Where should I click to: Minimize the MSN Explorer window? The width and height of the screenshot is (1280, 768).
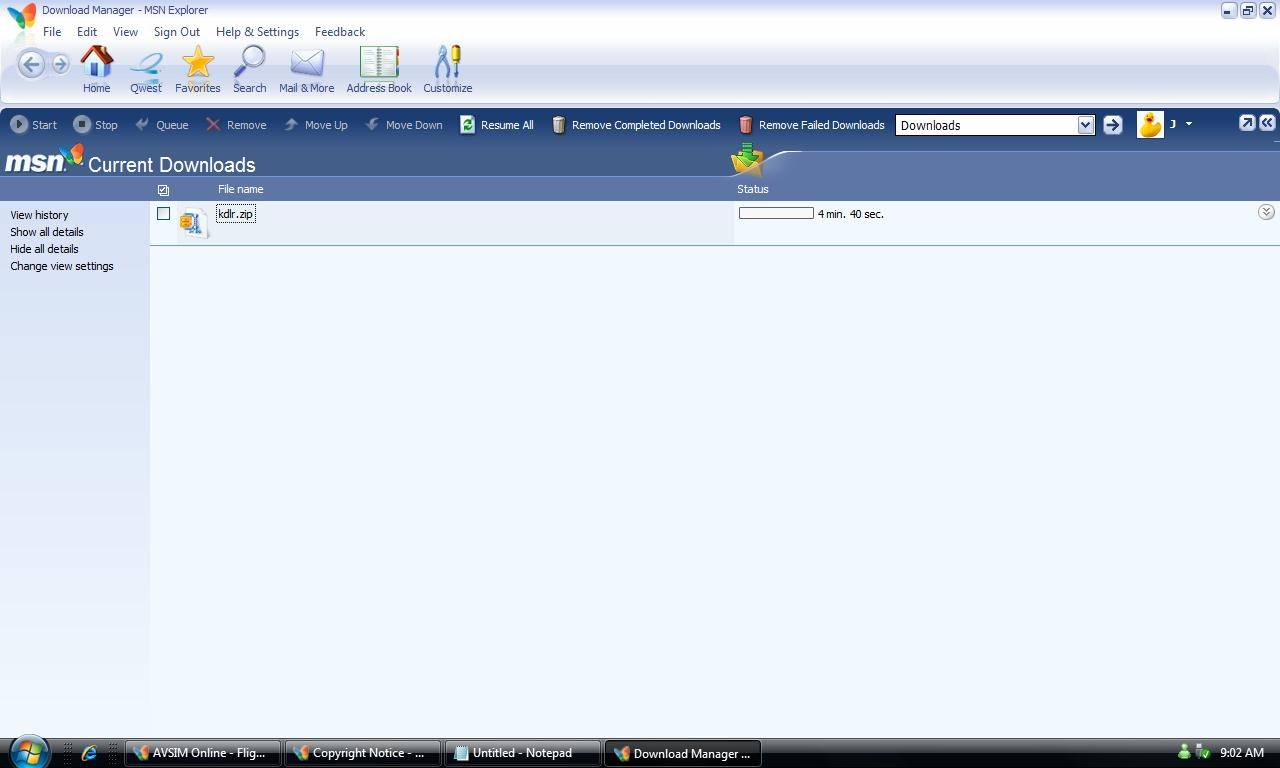pyautogui.click(x=1228, y=10)
